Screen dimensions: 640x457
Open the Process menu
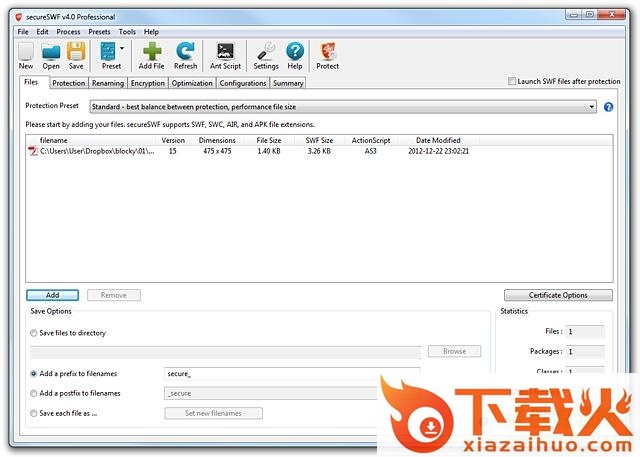tap(68, 32)
